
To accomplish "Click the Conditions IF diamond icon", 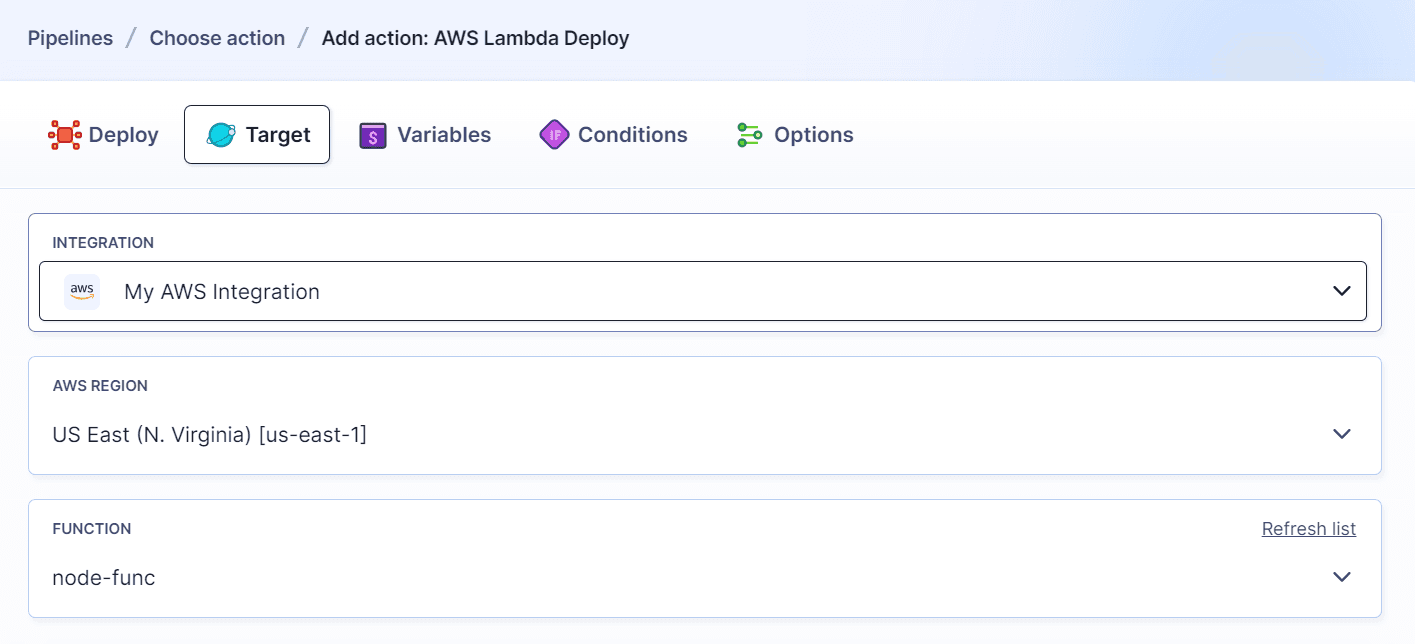I will [x=554, y=134].
